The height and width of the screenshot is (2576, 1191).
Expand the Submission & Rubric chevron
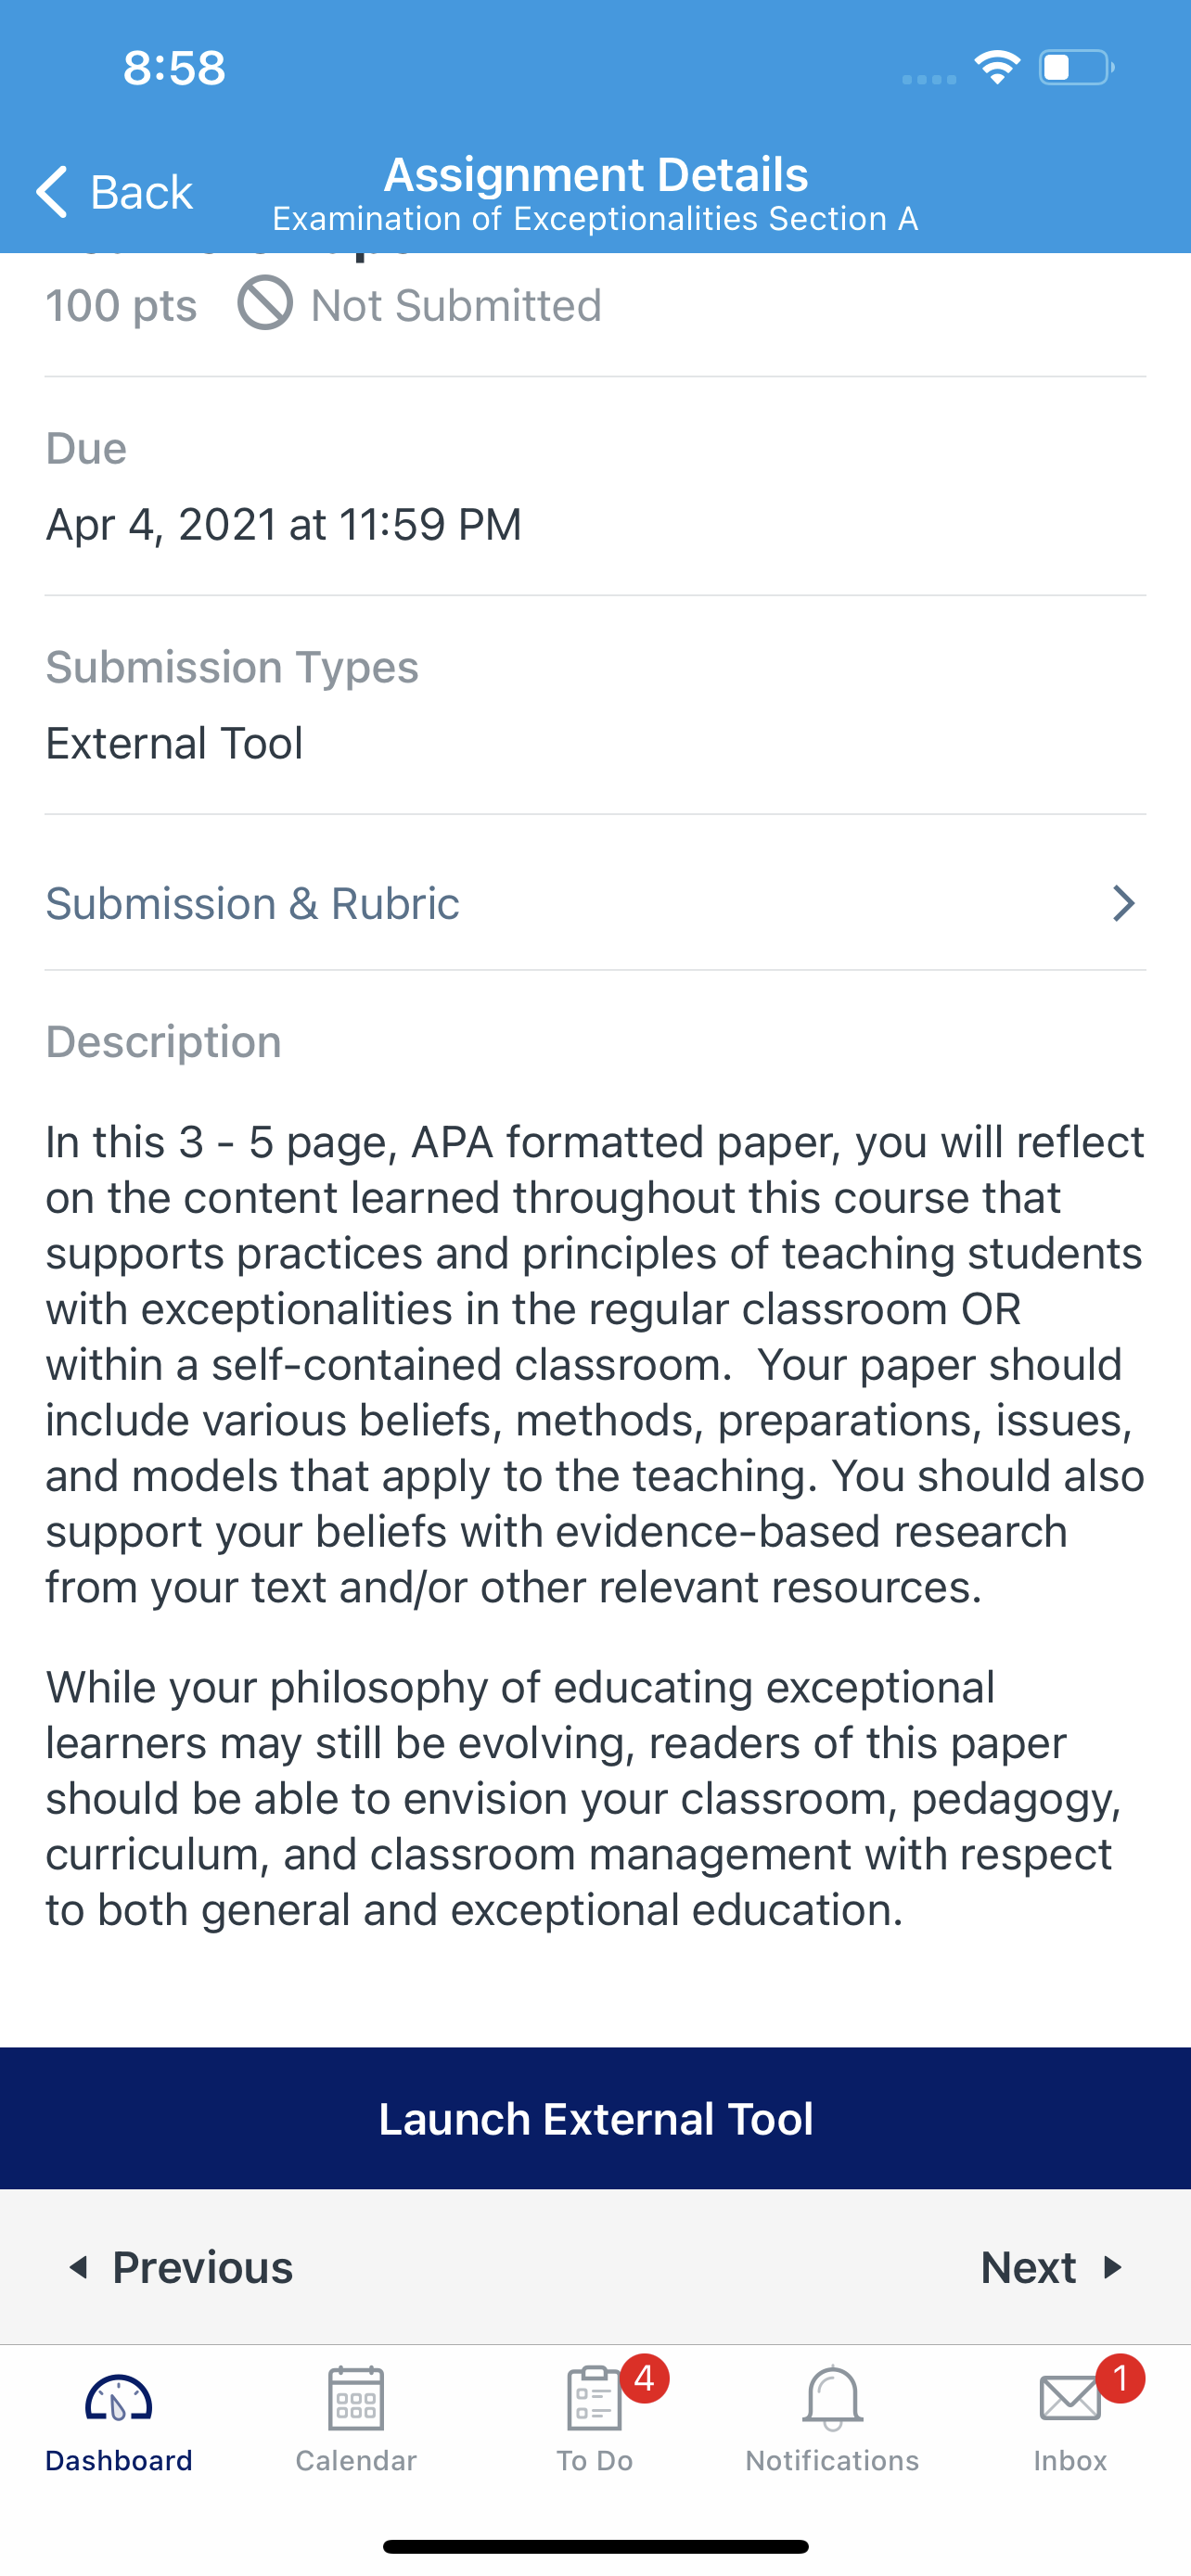(1124, 903)
